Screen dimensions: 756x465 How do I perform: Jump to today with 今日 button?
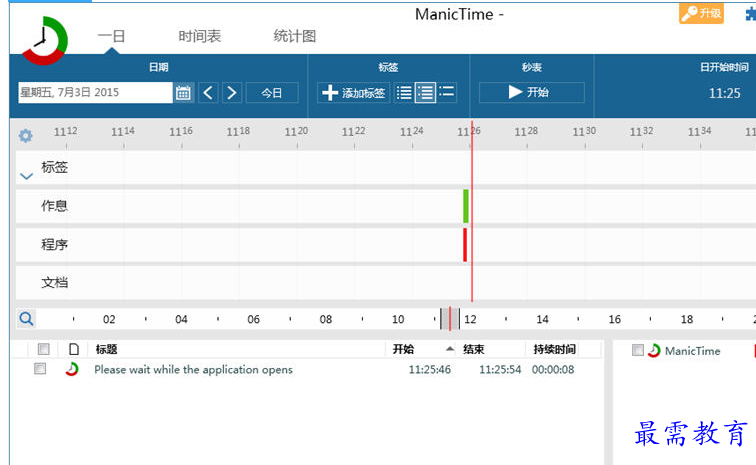pyautogui.click(x=272, y=93)
